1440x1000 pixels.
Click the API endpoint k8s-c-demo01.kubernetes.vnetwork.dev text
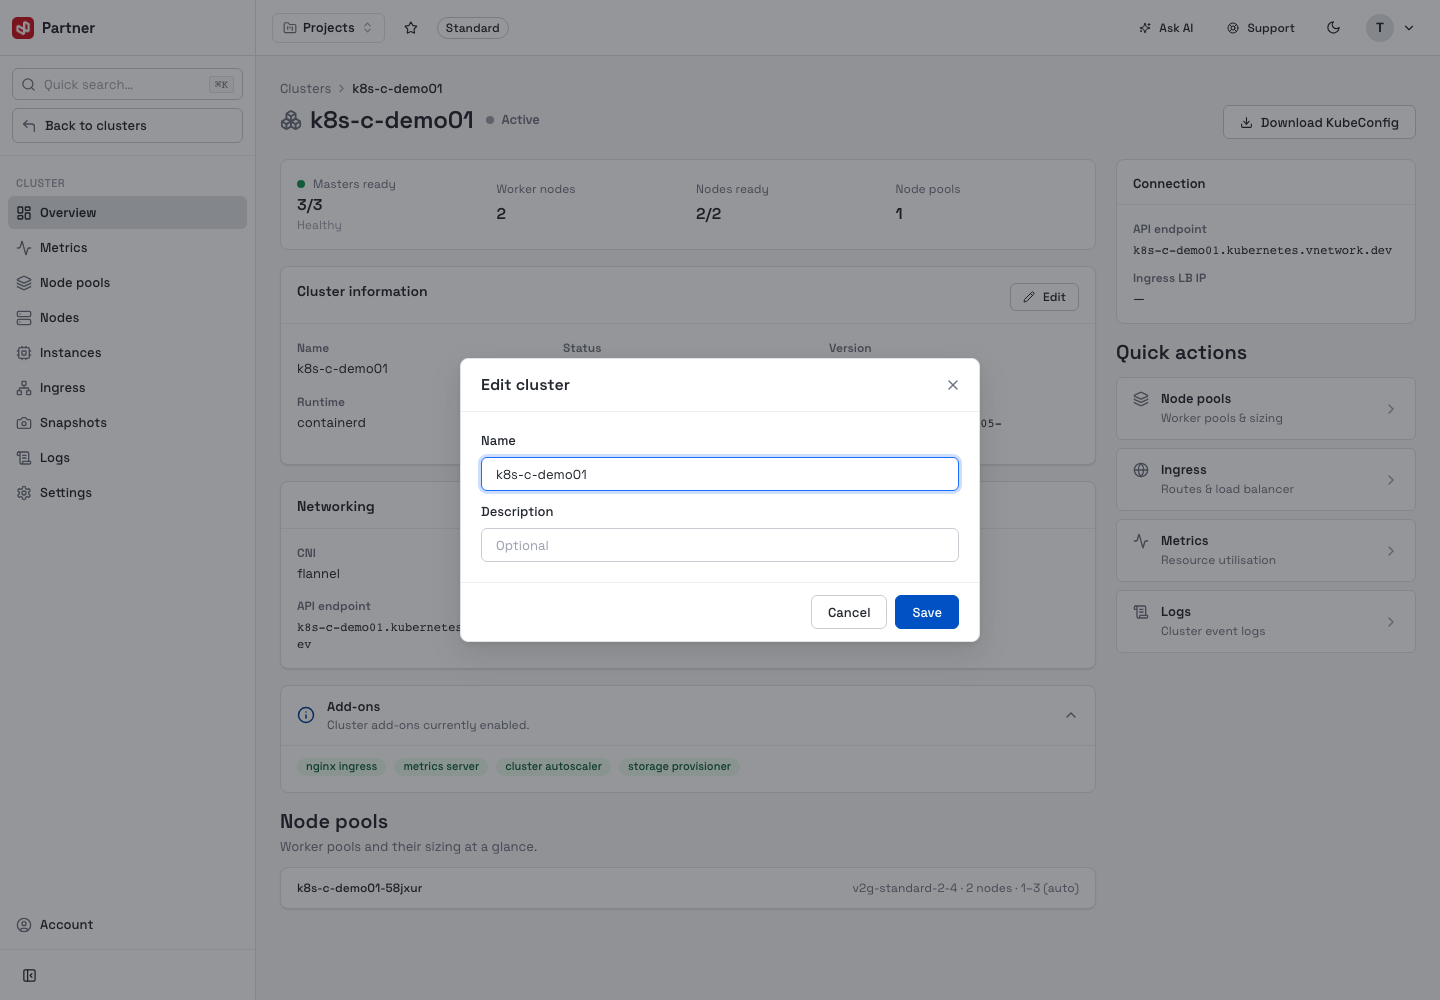[x=1262, y=251]
